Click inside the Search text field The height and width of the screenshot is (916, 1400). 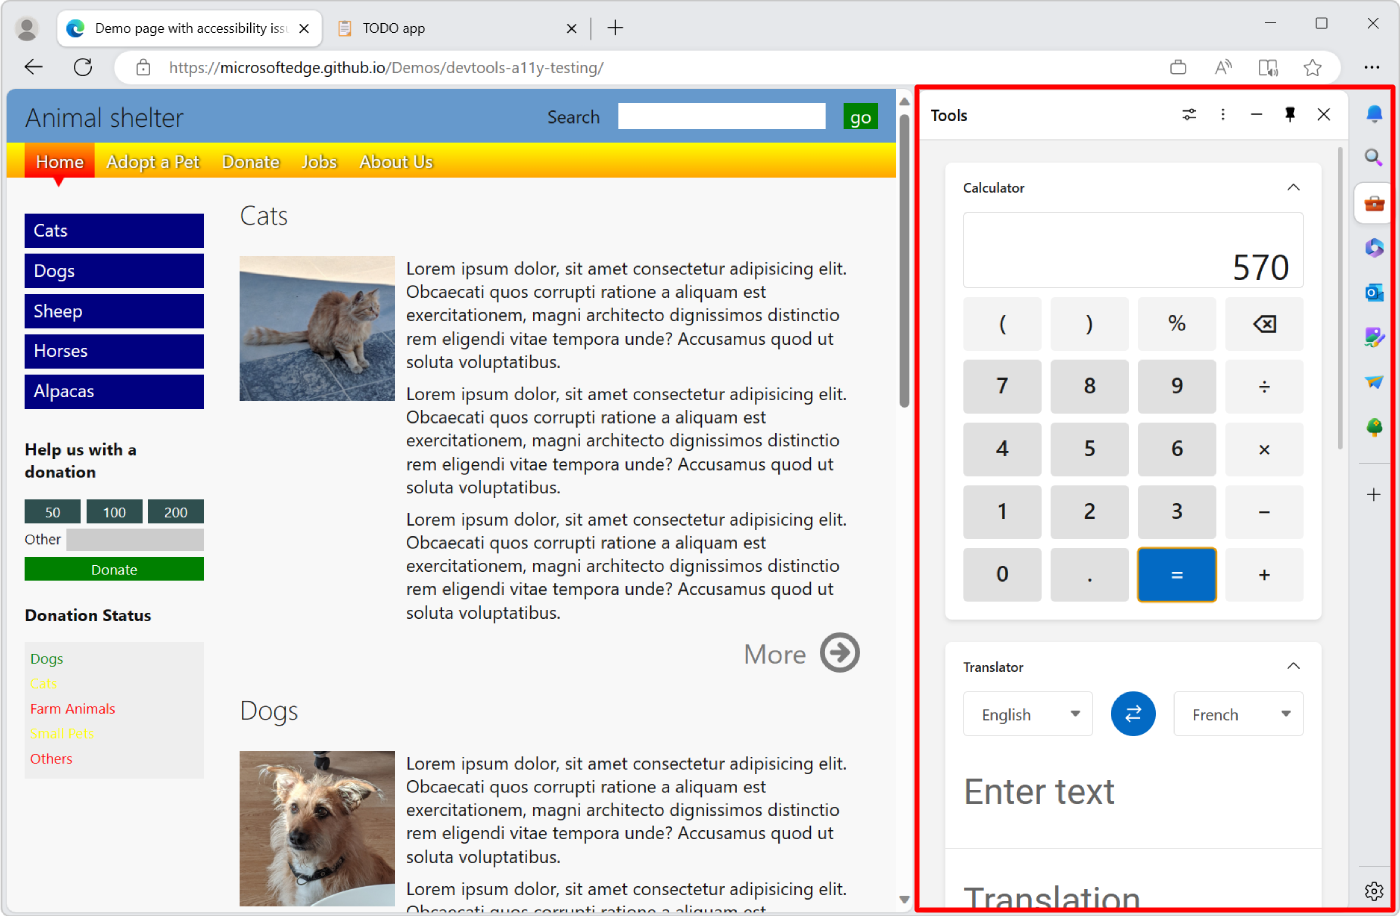721,115
